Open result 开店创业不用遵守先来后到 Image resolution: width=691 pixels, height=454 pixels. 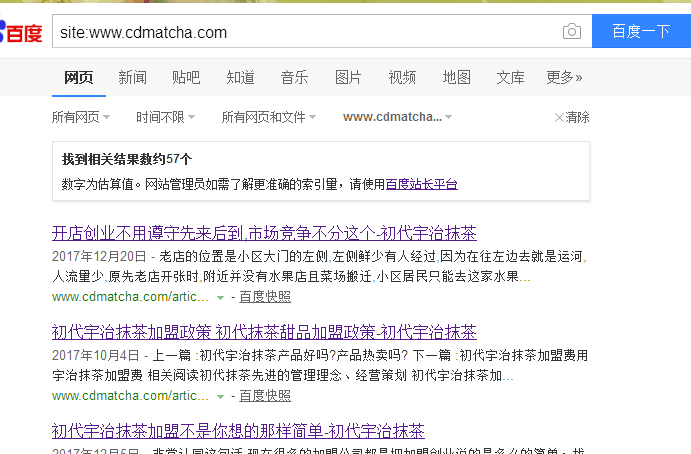click(x=264, y=233)
